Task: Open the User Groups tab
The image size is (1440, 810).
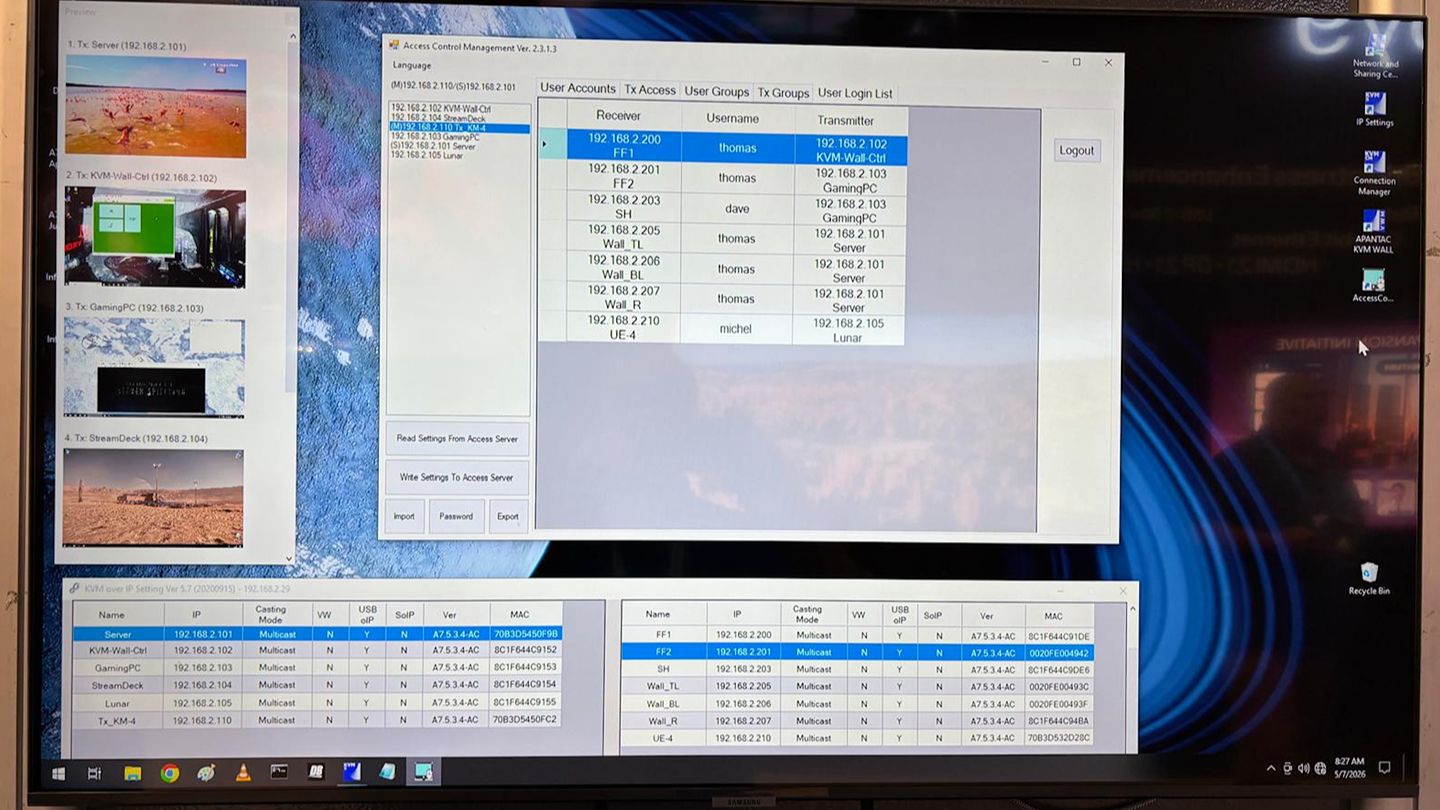Action: pos(716,91)
